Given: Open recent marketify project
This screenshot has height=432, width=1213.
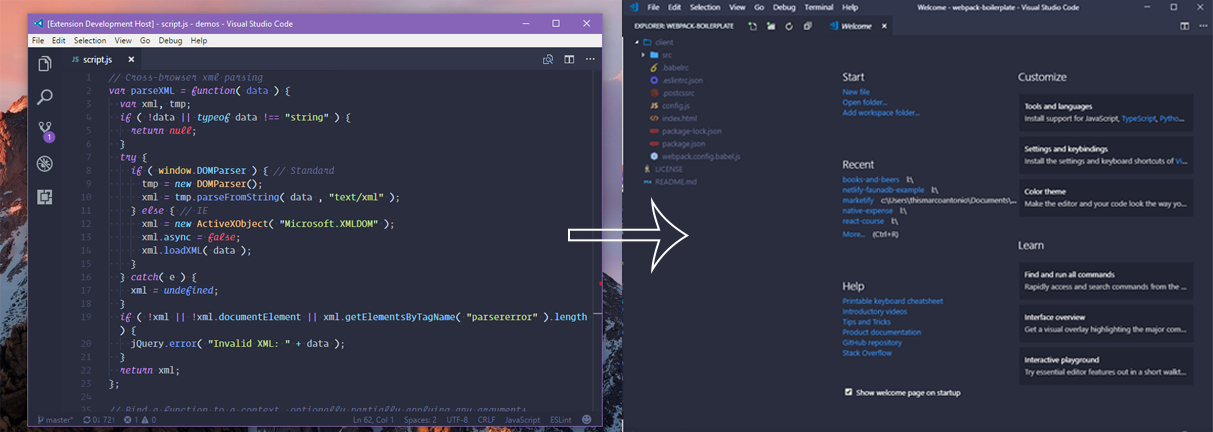Looking at the screenshot, I should [859, 200].
